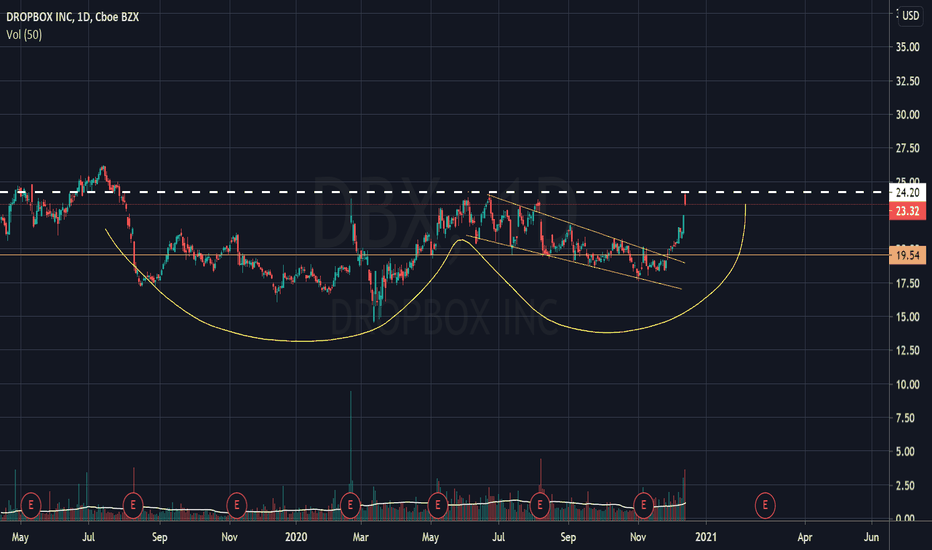Viewport: 932px width, 550px height.
Task: Click the 17.50 price axis label
Action: pyautogui.click(x=907, y=284)
